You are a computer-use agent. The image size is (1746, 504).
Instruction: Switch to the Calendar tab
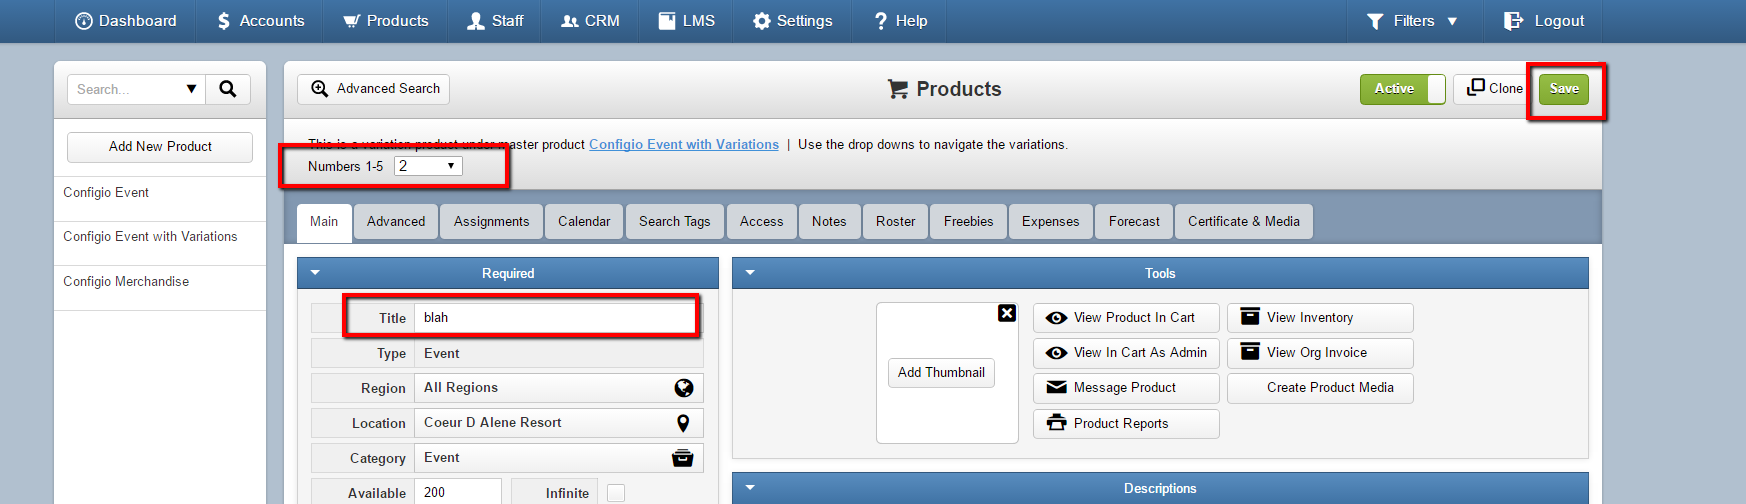[584, 222]
